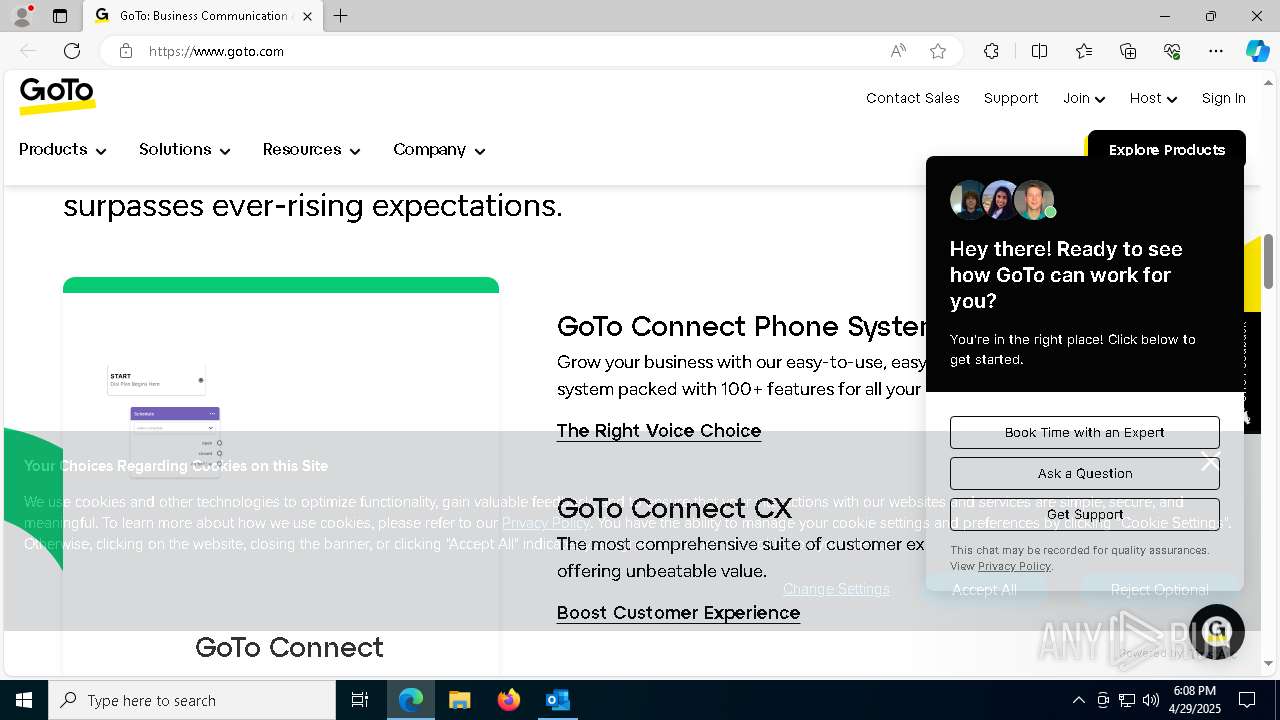Refresh the current page
This screenshot has height=720, width=1280.
72,51
